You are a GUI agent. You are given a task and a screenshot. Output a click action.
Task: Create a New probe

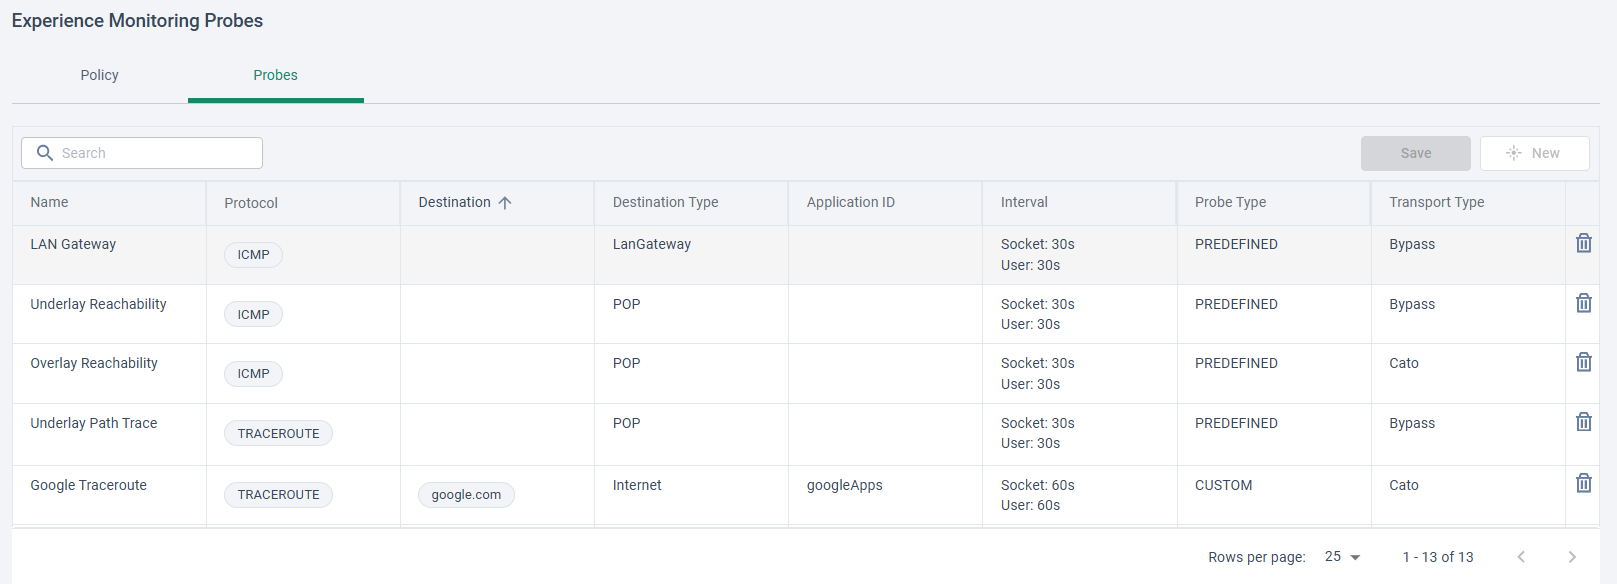[x=1534, y=153]
